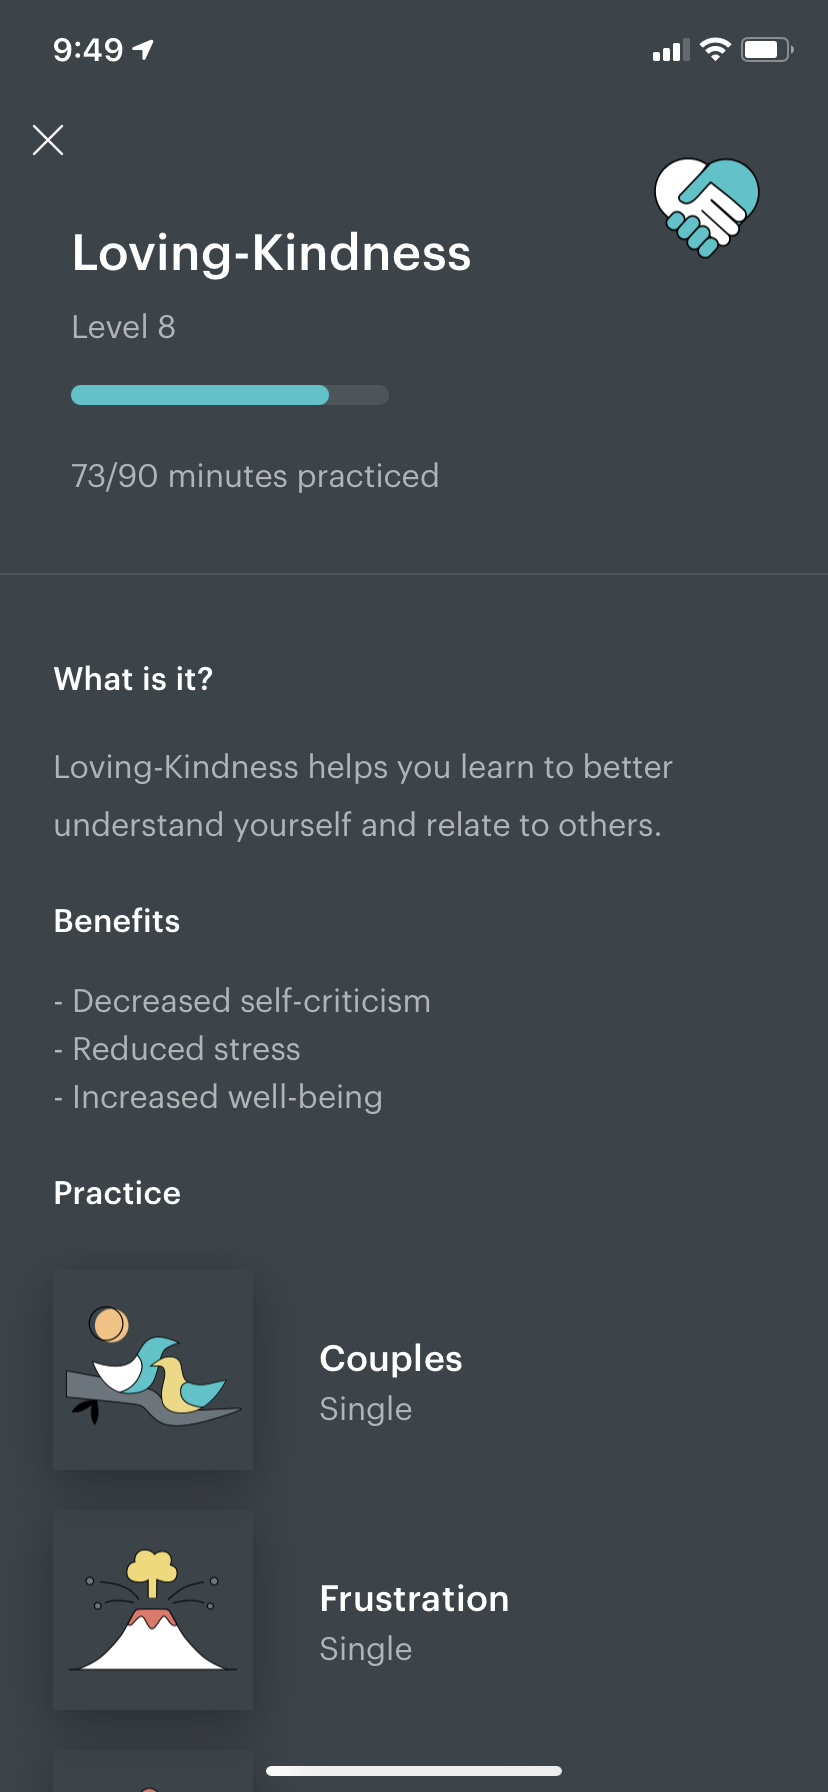
Task: Close the Loving-Kindness detail screen
Action: (48, 140)
